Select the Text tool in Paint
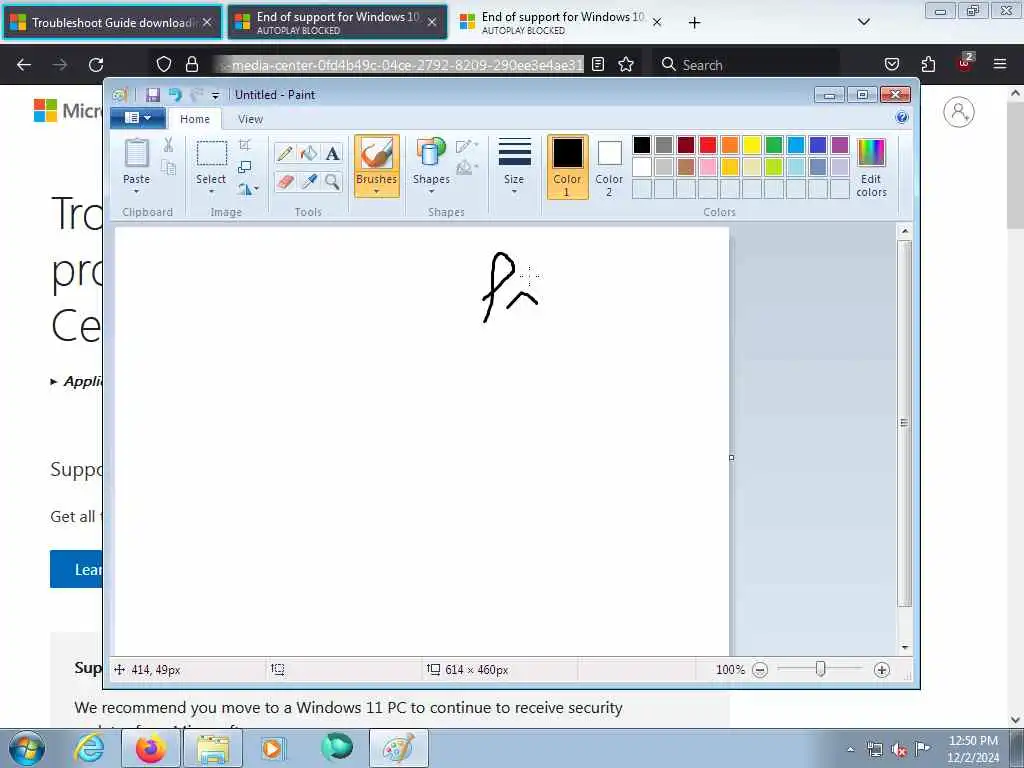1024x768 pixels. (332, 153)
